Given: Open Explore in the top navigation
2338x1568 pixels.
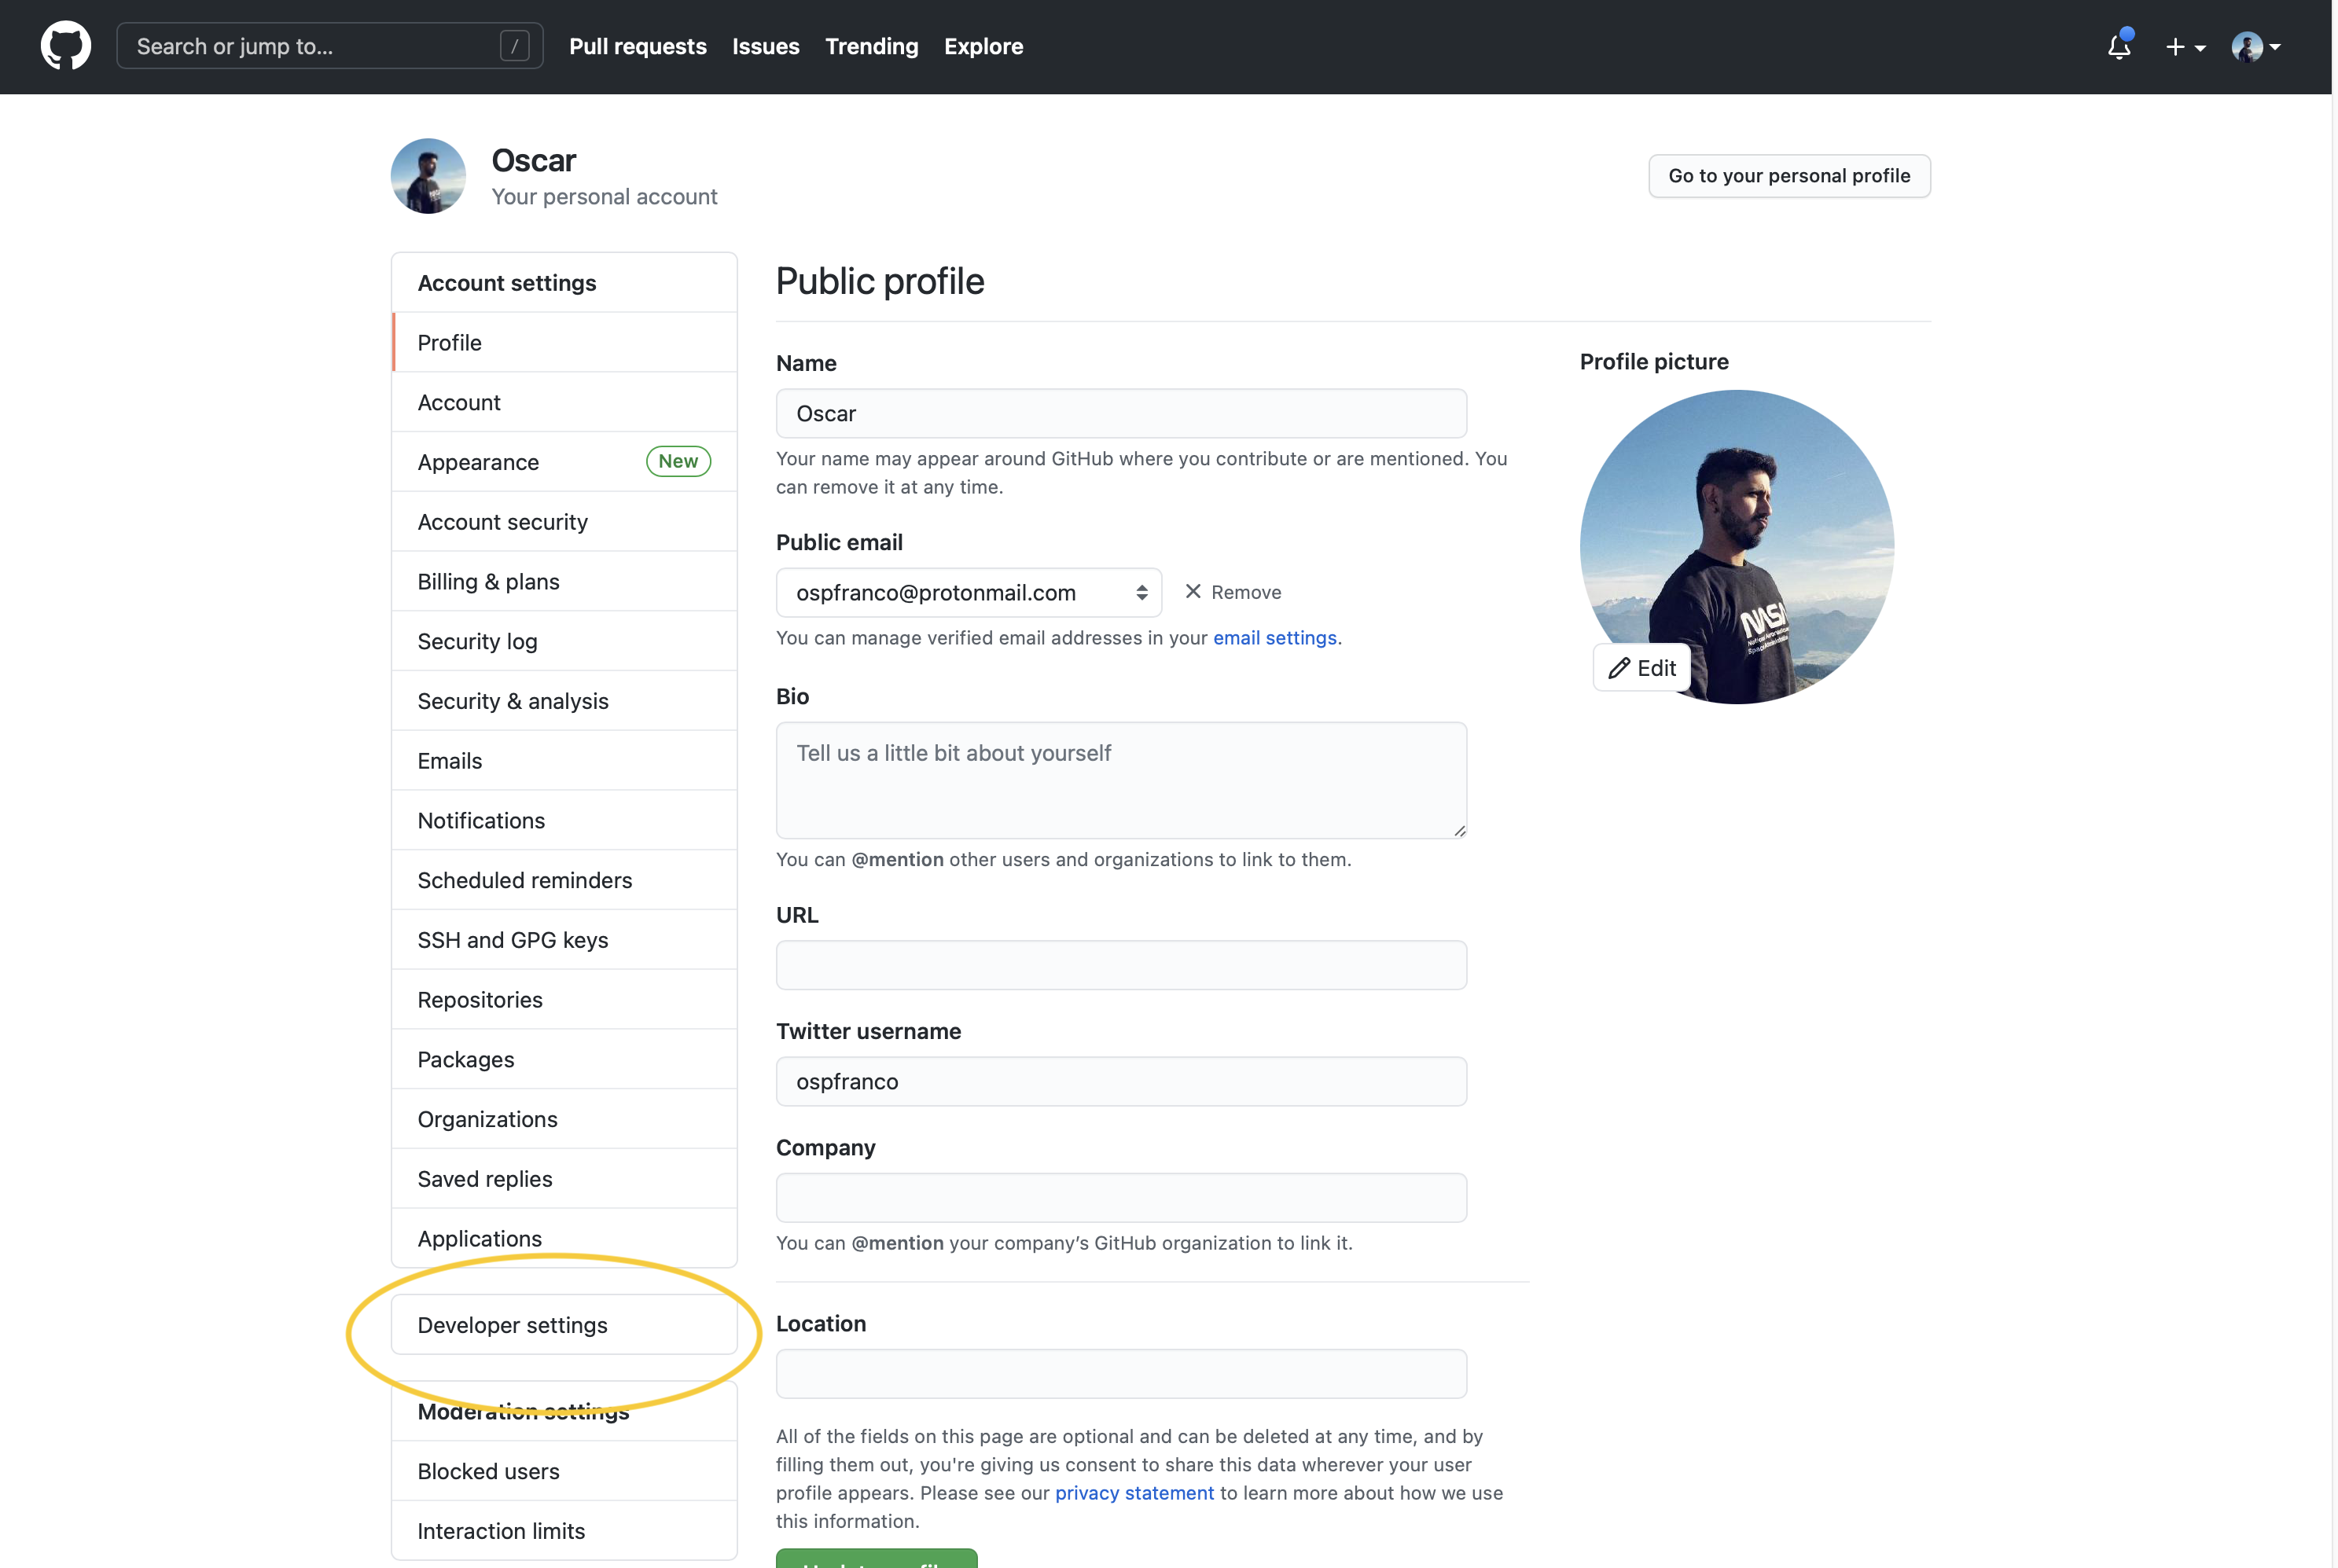Looking at the screenshot, I should point(983,46).
